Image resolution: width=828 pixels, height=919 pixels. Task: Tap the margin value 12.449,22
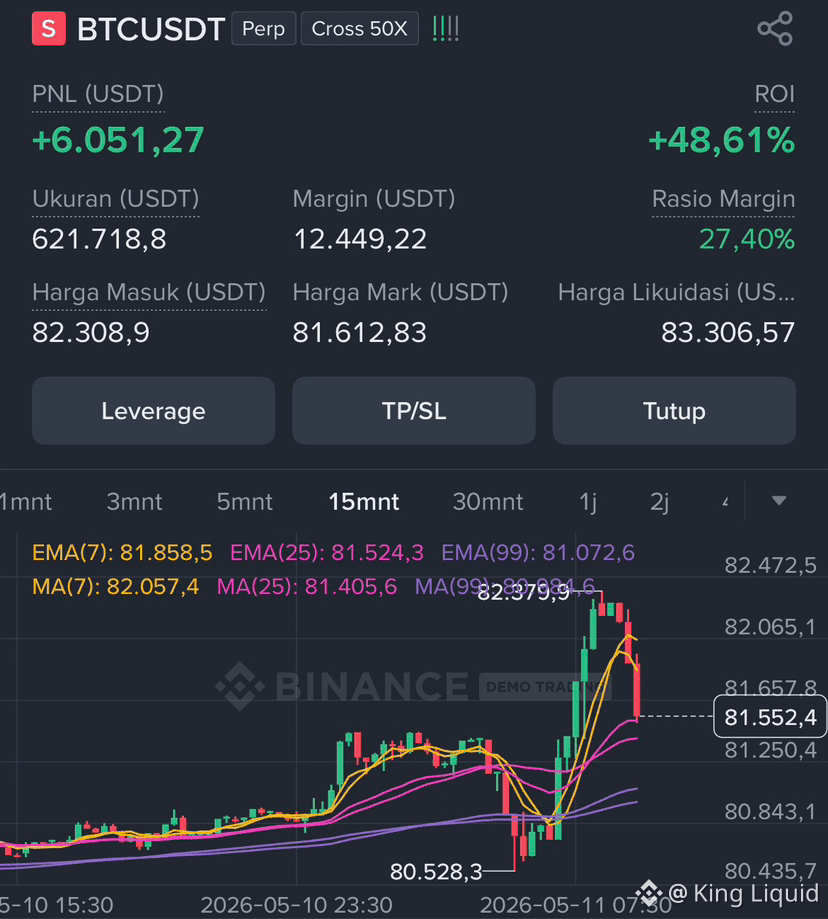click(x=360, y=239)
